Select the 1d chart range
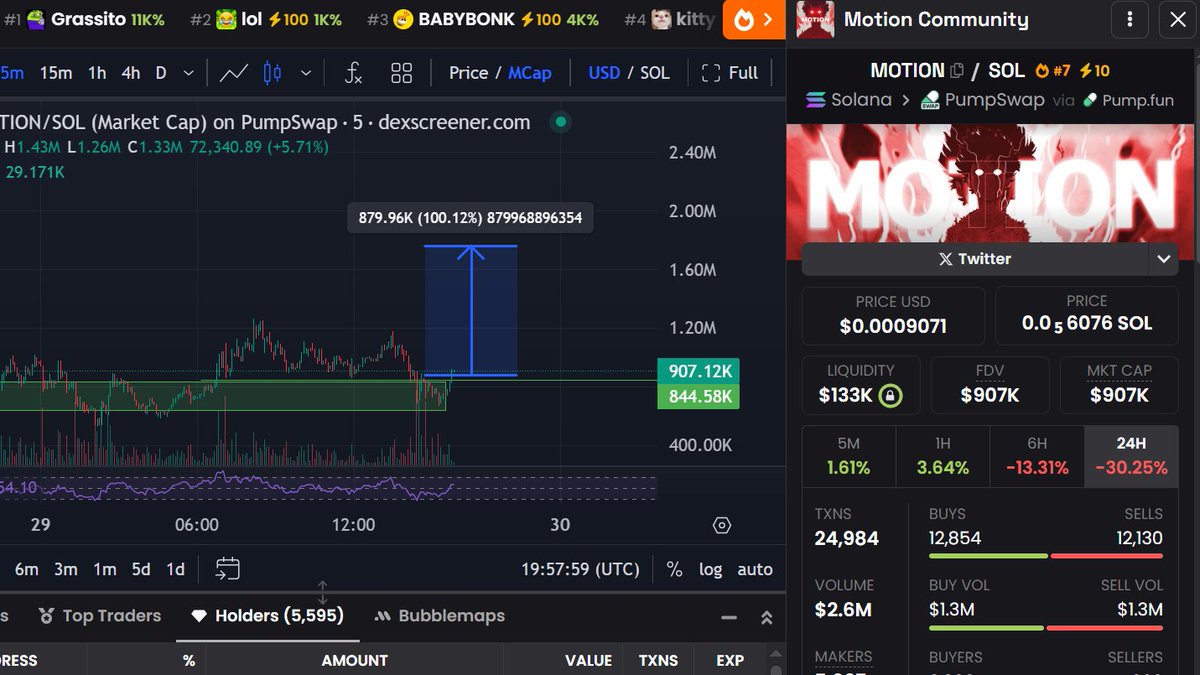Image resolution: width=1200 pixels, height=675 pixels. 174,567
